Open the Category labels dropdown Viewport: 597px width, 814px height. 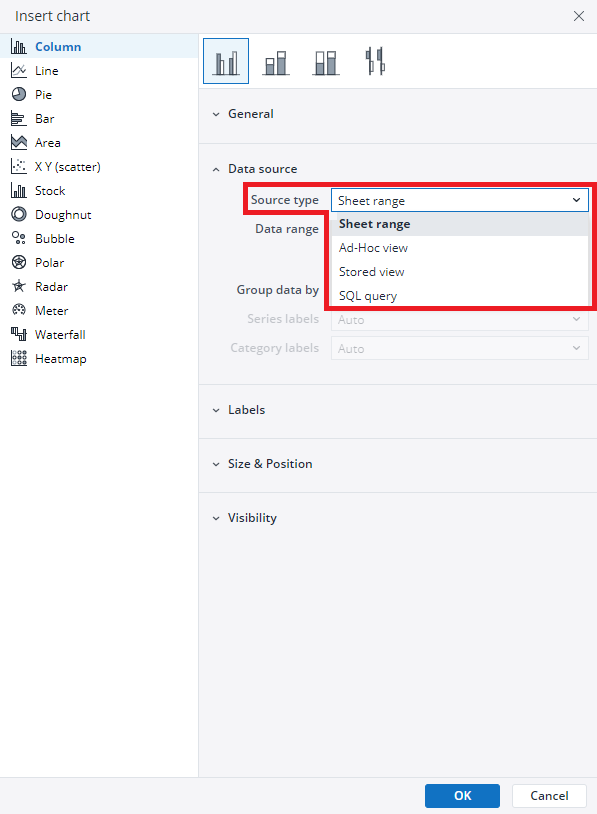(x=460, y=348)
